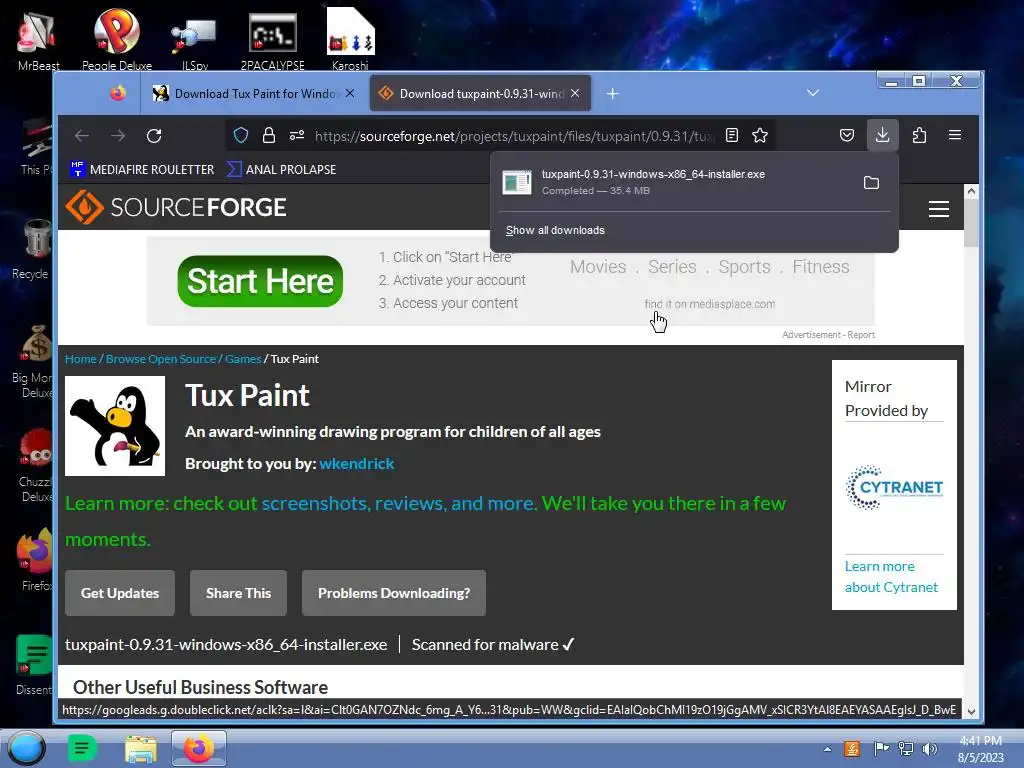Open the volume speaker tray icon
The width and height of the screenshot is (1024, 768).
coord(930,749)
